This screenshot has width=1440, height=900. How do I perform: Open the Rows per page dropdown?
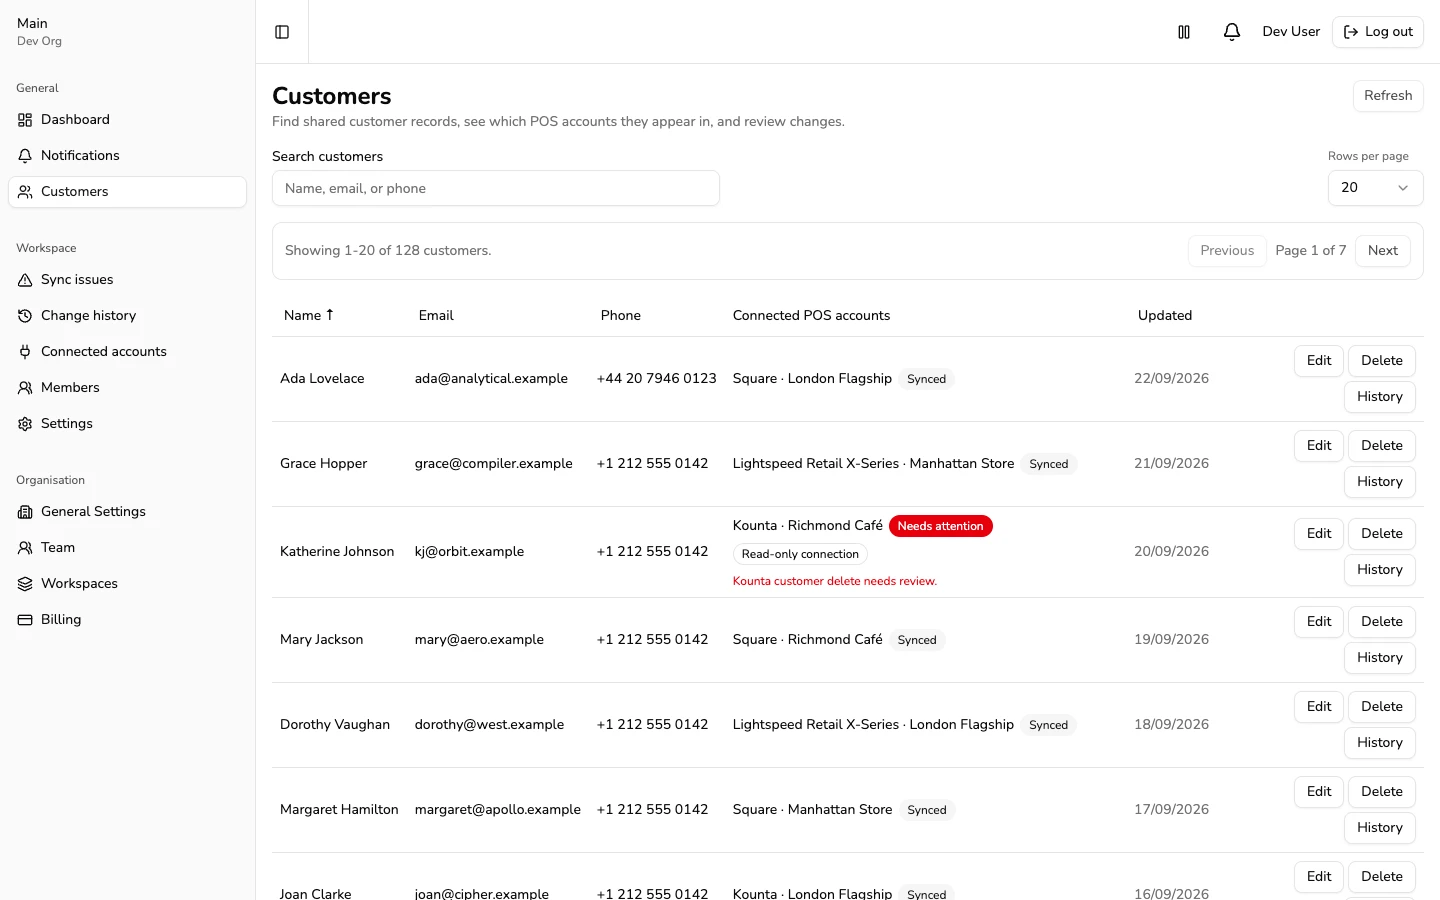click(1375, 188)
